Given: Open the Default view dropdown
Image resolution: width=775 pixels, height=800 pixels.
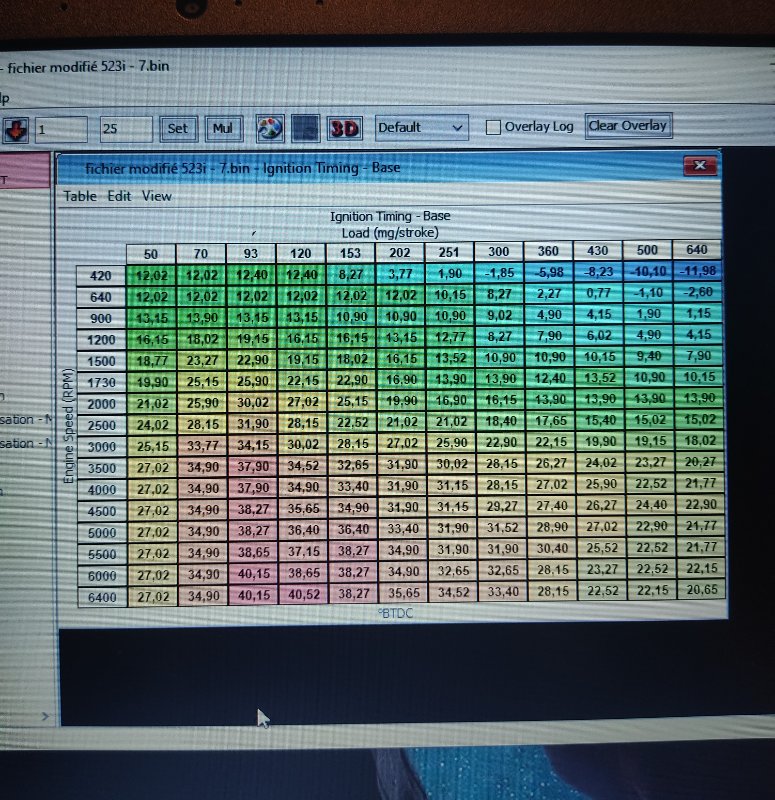Looking at the screenshot, I should [x=421, y=128].
